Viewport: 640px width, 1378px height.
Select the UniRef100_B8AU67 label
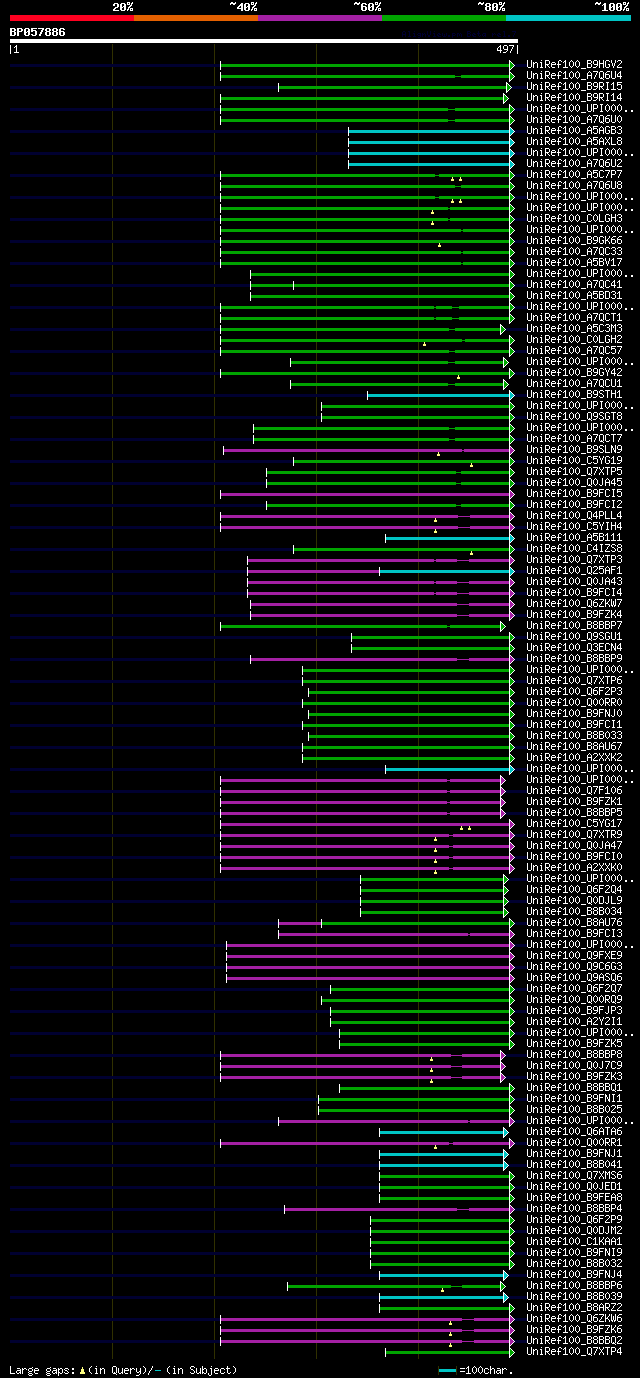[574, 746]
